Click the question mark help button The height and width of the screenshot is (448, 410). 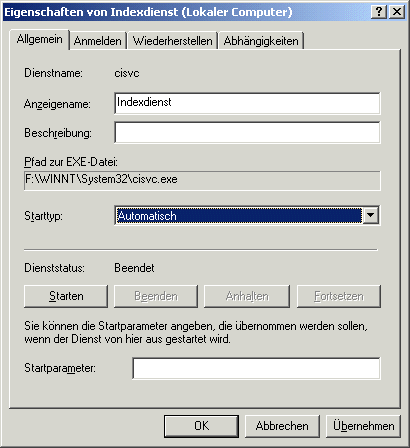click(x=379, y=12)
